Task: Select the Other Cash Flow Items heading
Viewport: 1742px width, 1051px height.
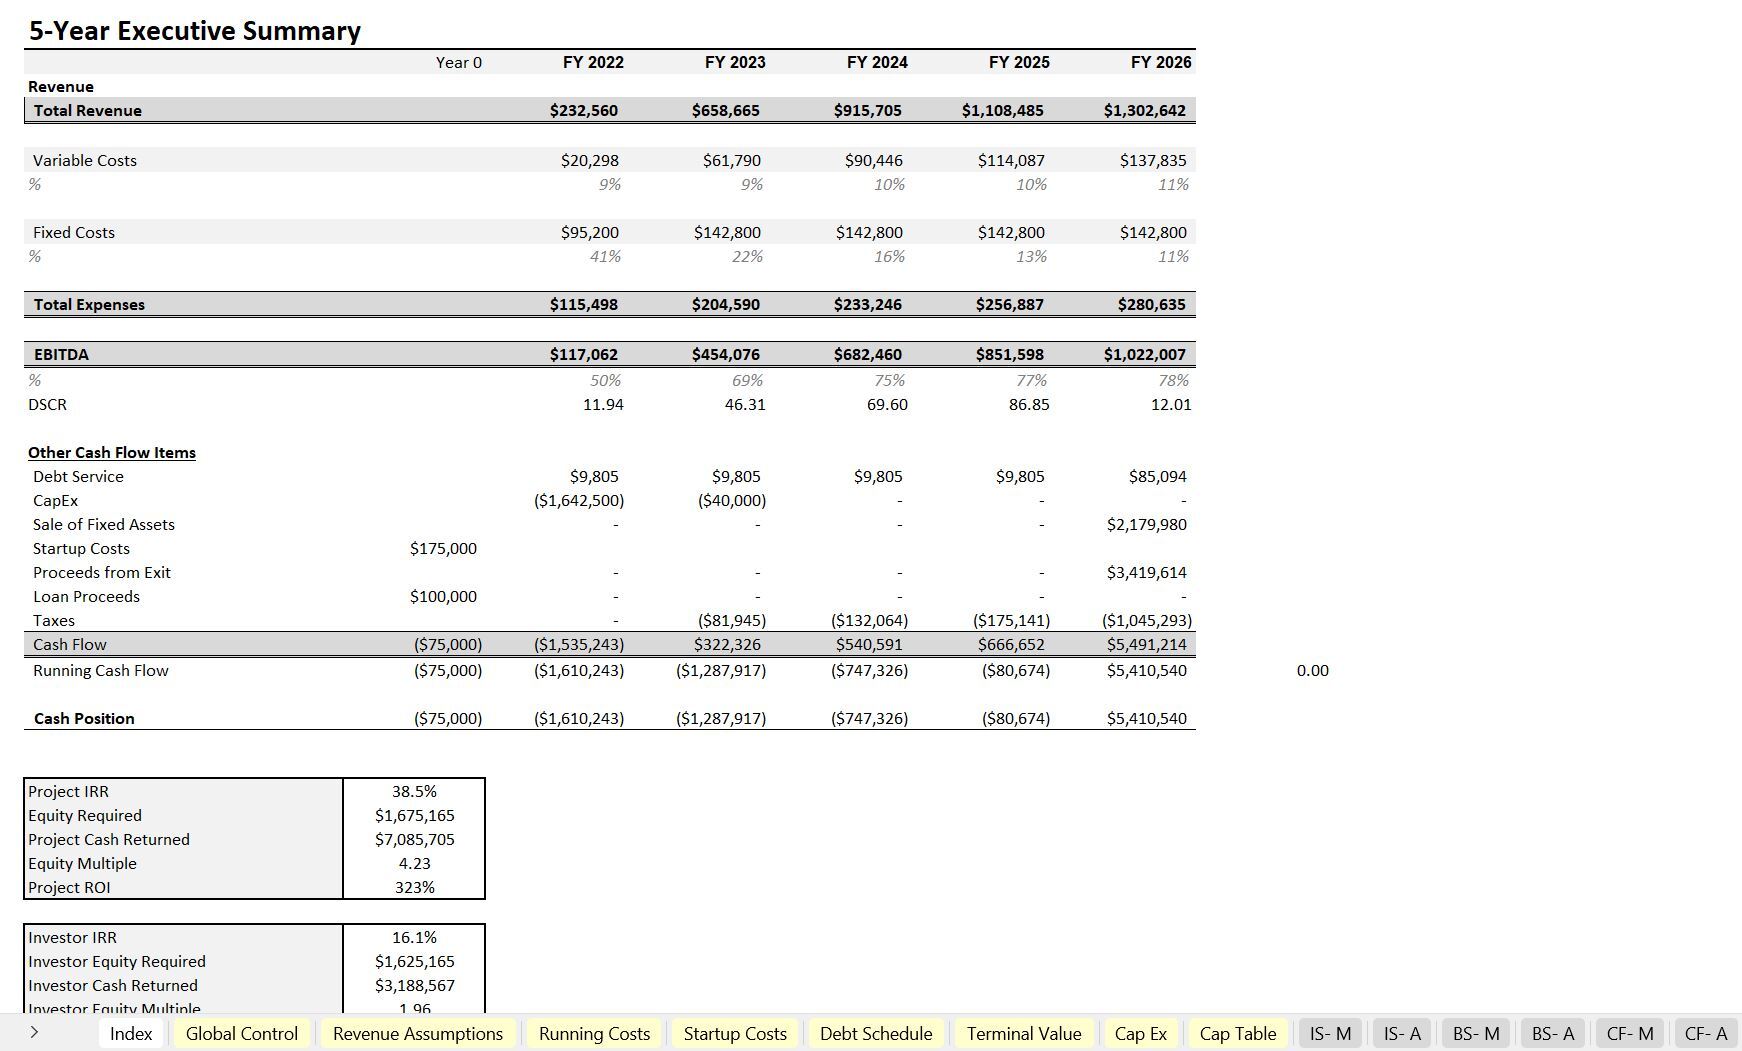Action: (112, 452)
